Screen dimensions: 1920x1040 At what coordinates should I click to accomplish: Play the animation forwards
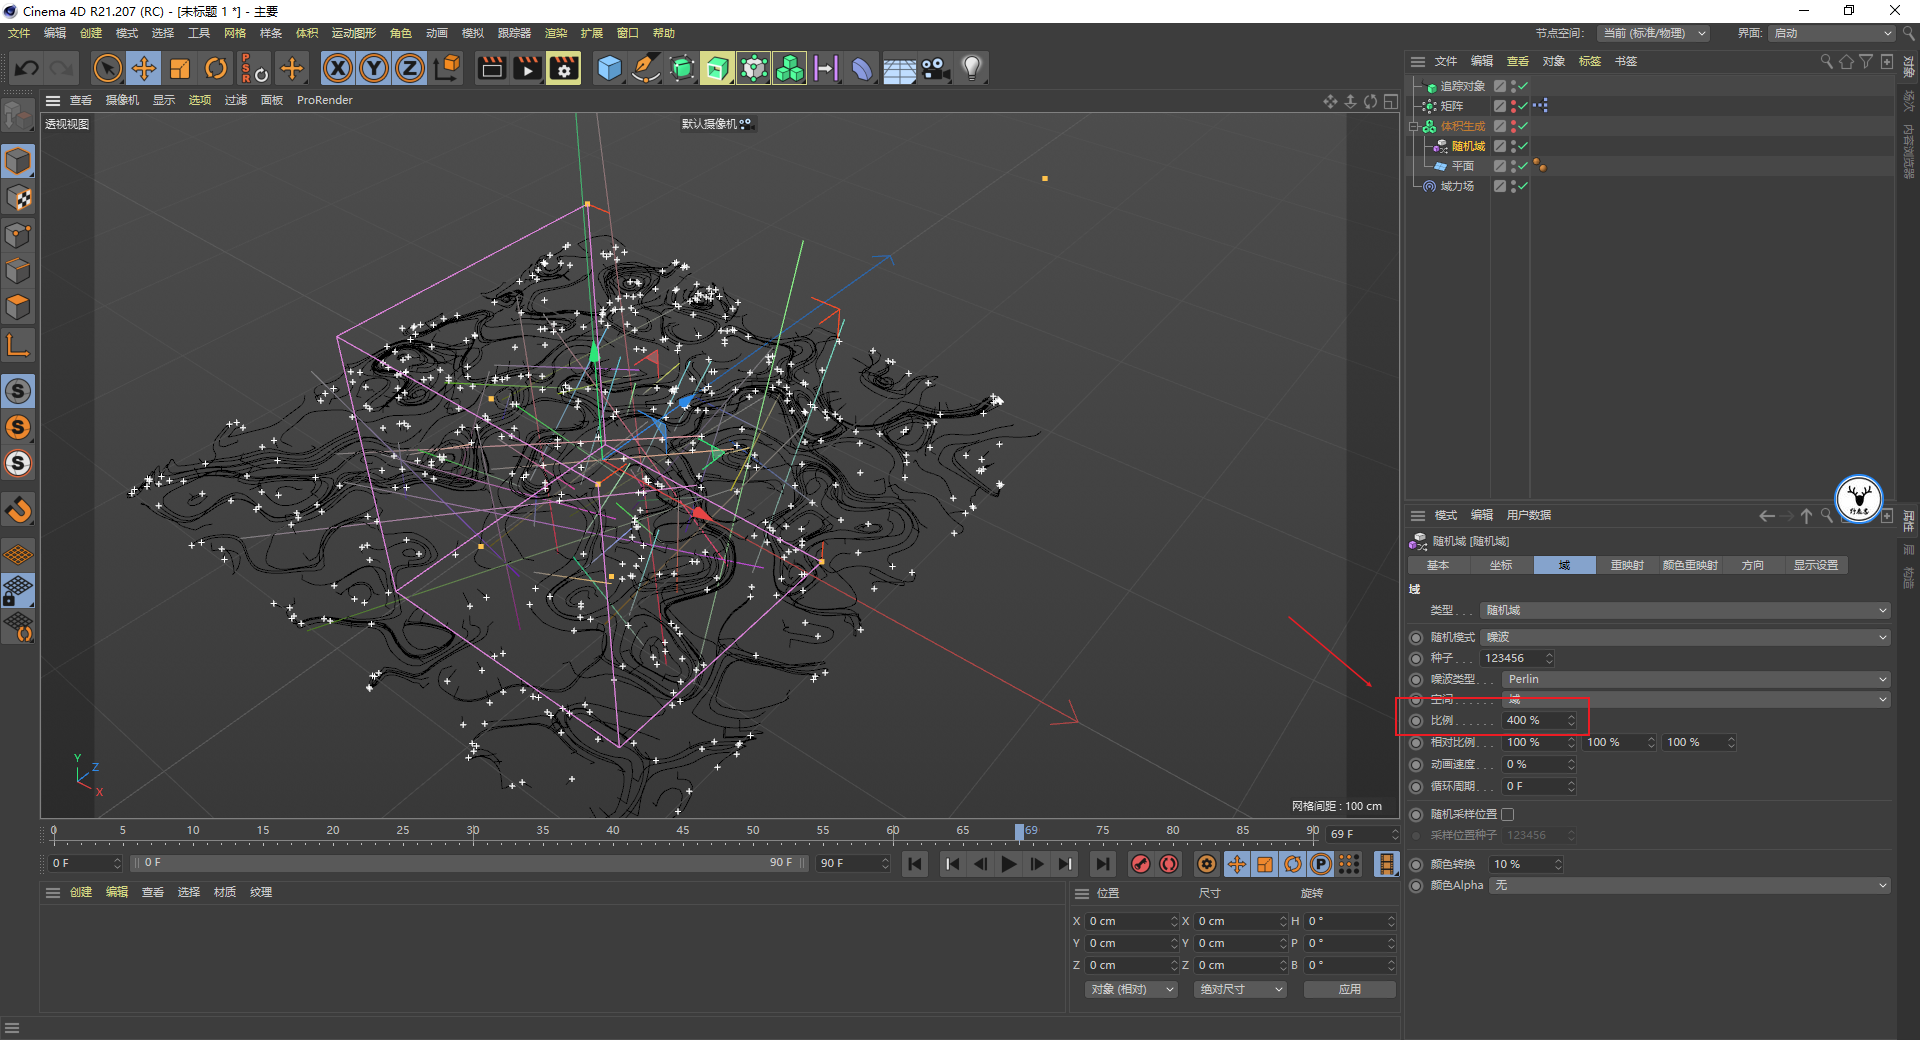pyautogui.click(x=1009, y=864)
